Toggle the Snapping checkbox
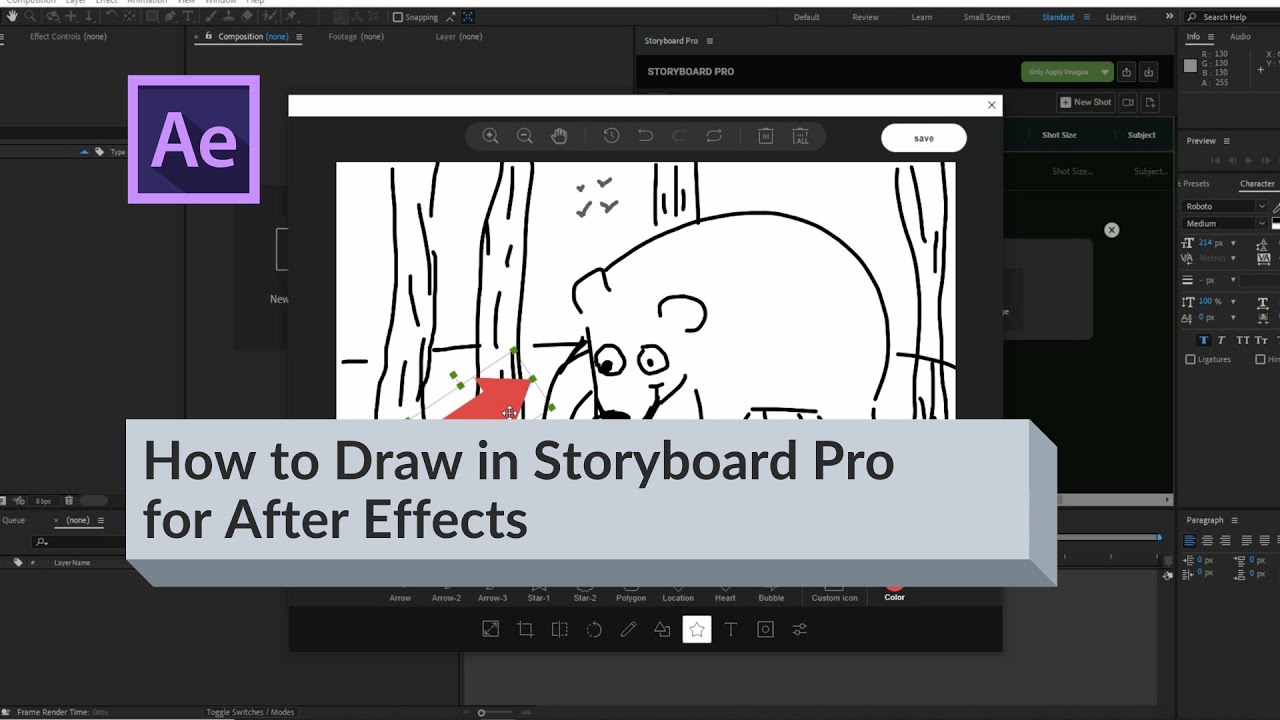The width and height of the screenshot is (1280, 720). (398, 17)
